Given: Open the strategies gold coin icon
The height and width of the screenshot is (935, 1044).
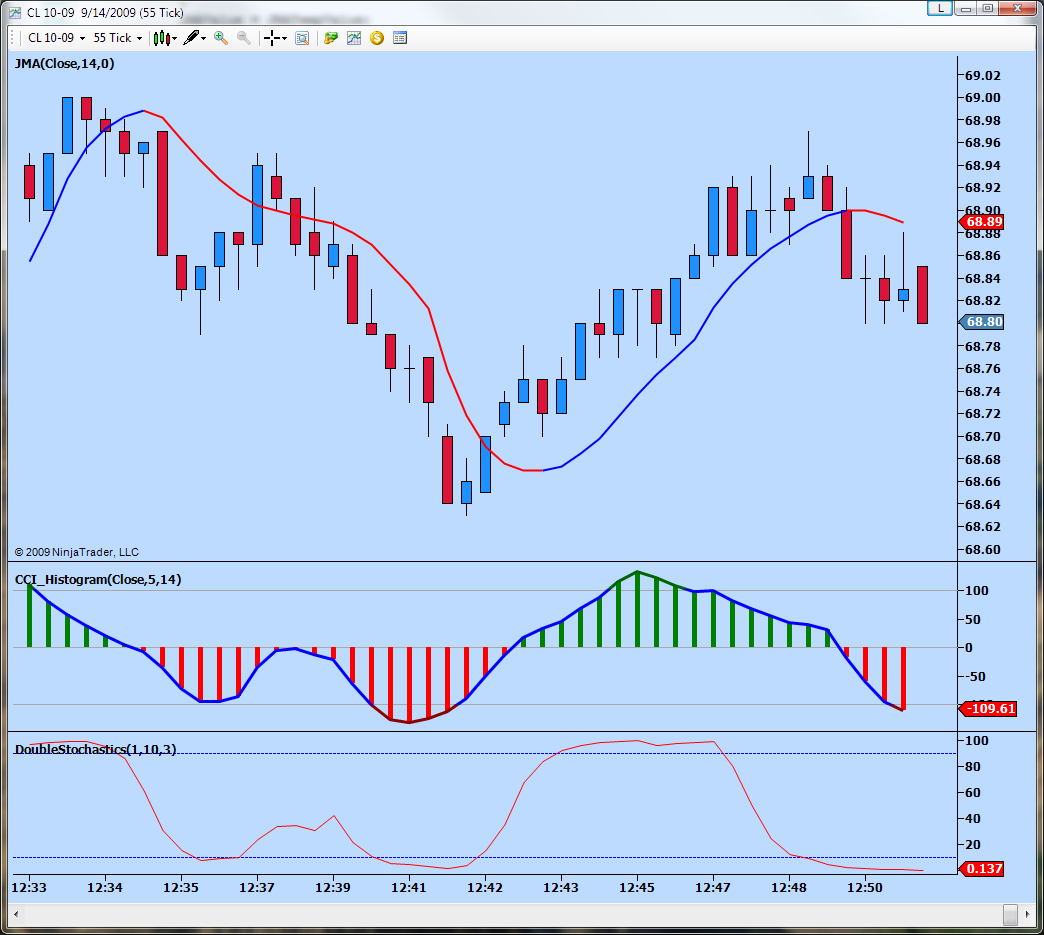Looking at the screenshot, I should (377, 38).
